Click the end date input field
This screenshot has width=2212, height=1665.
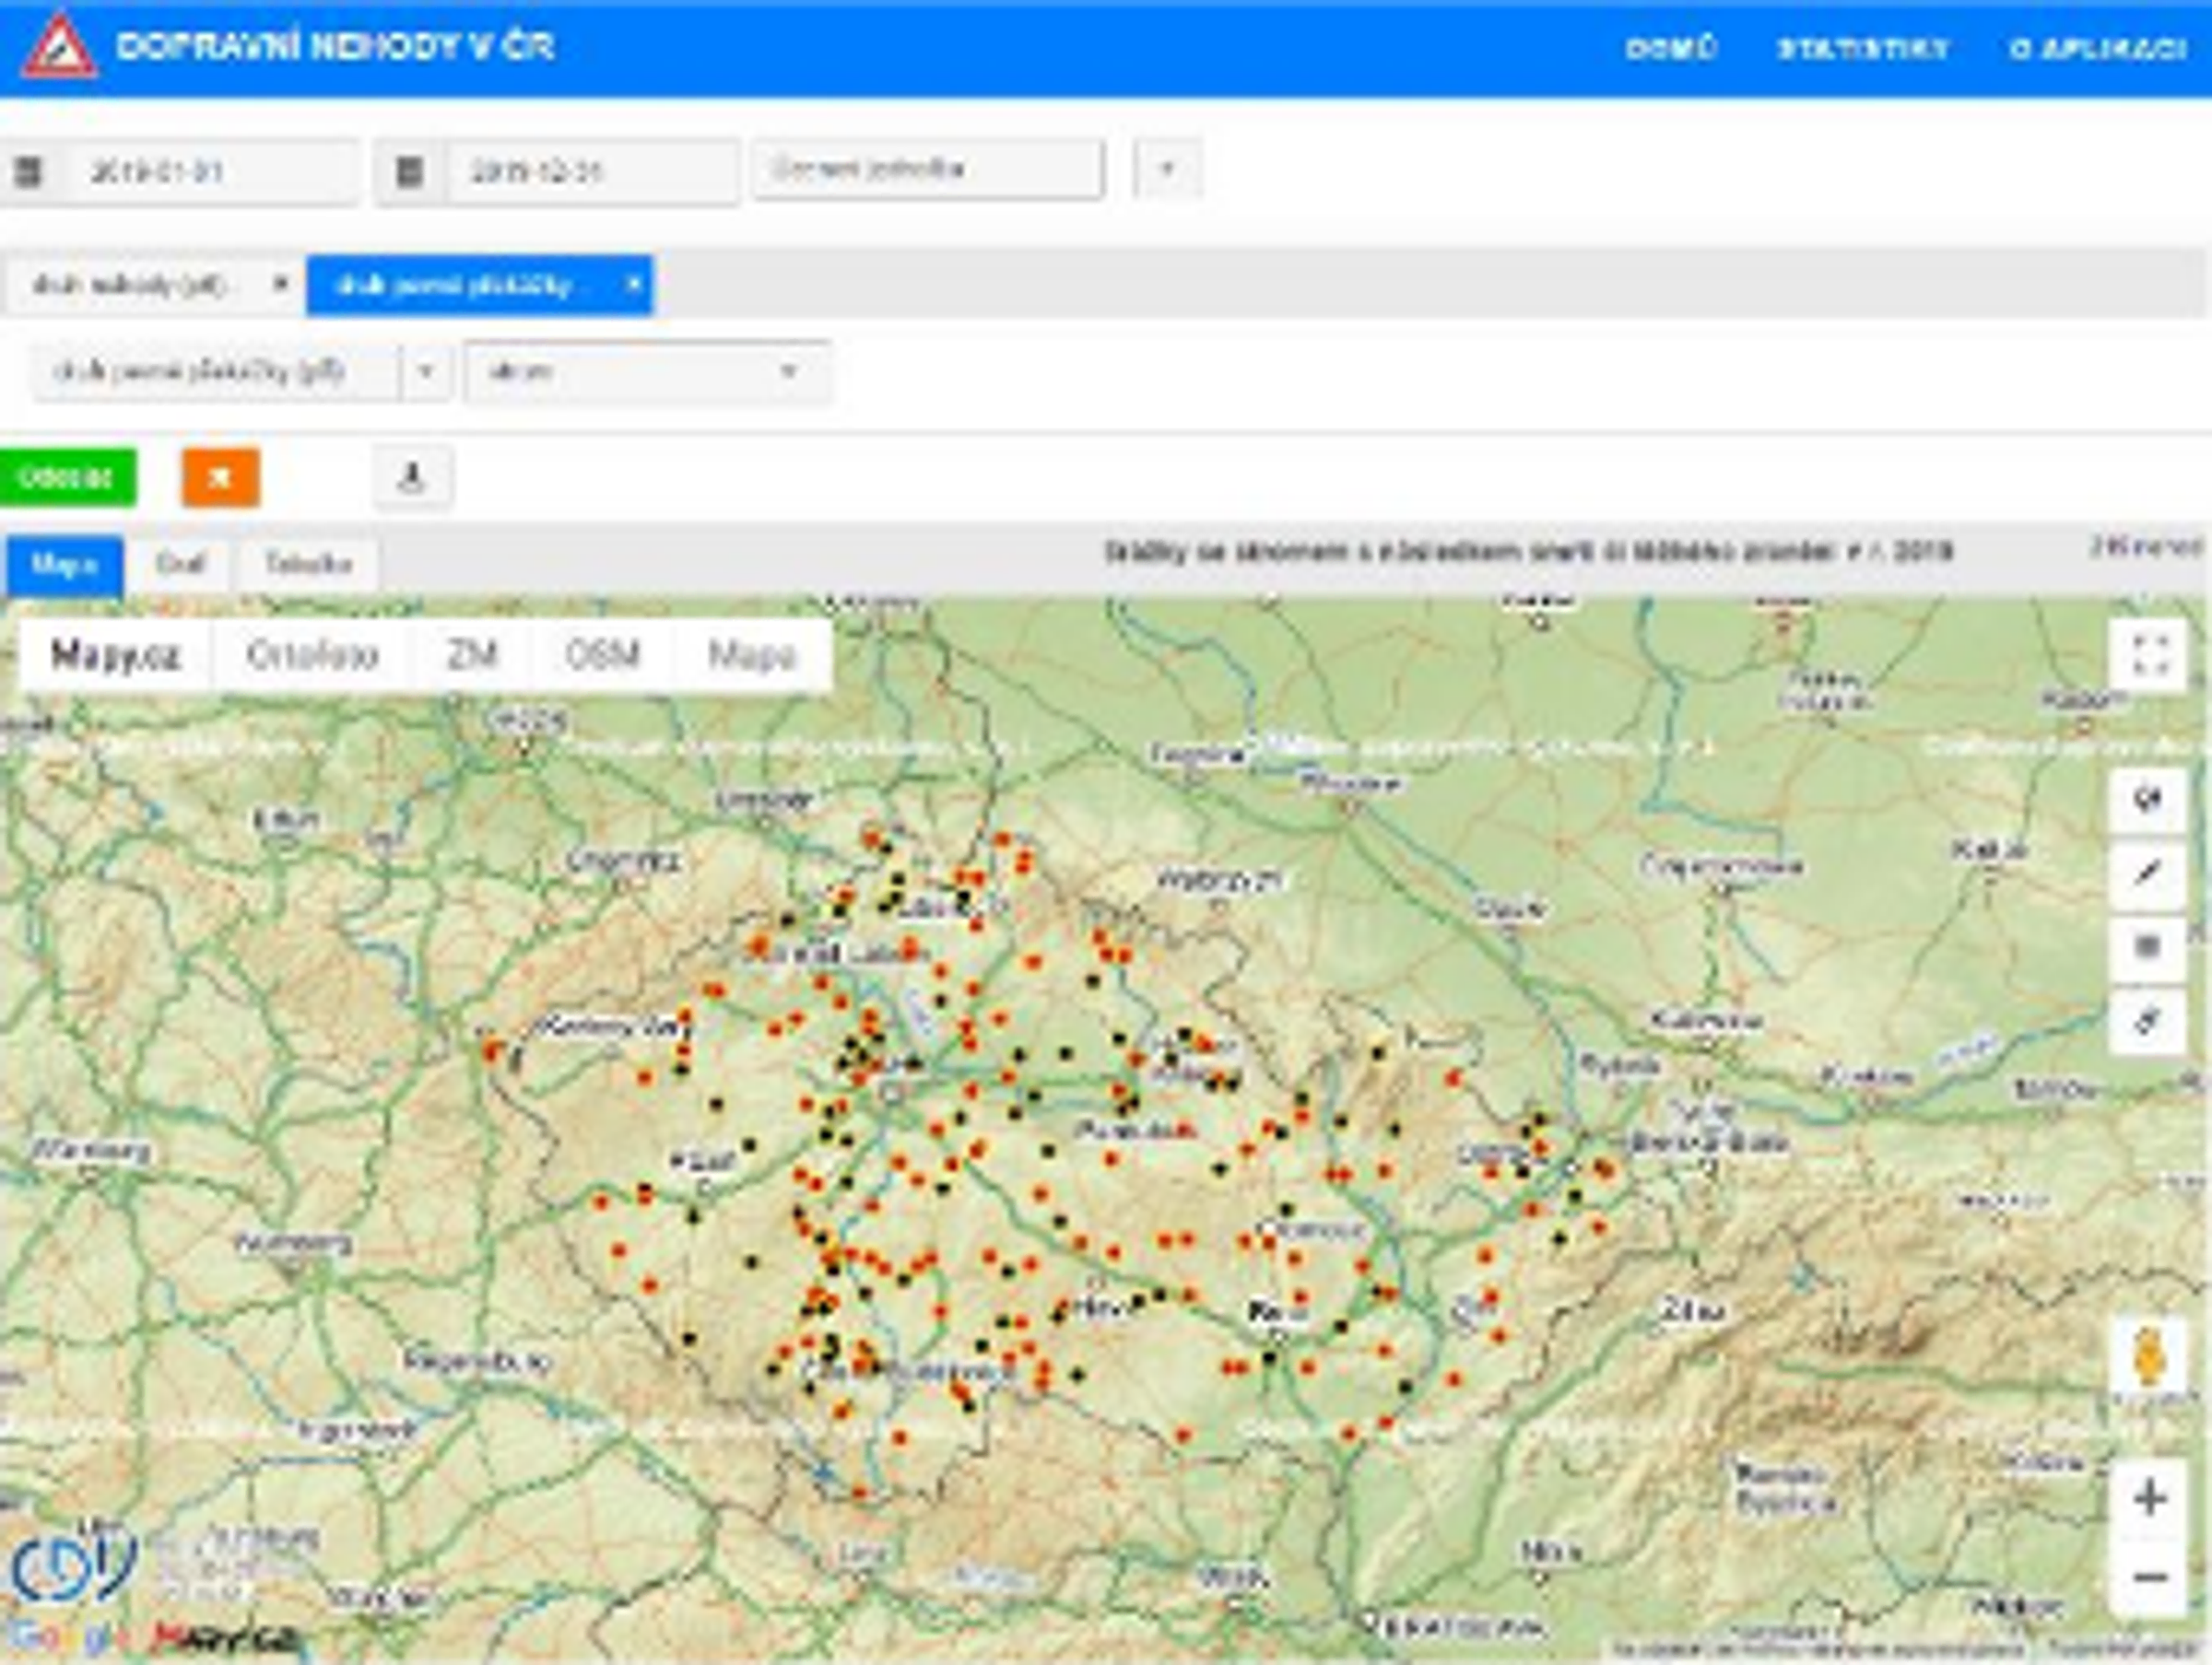tap(590, 172)
